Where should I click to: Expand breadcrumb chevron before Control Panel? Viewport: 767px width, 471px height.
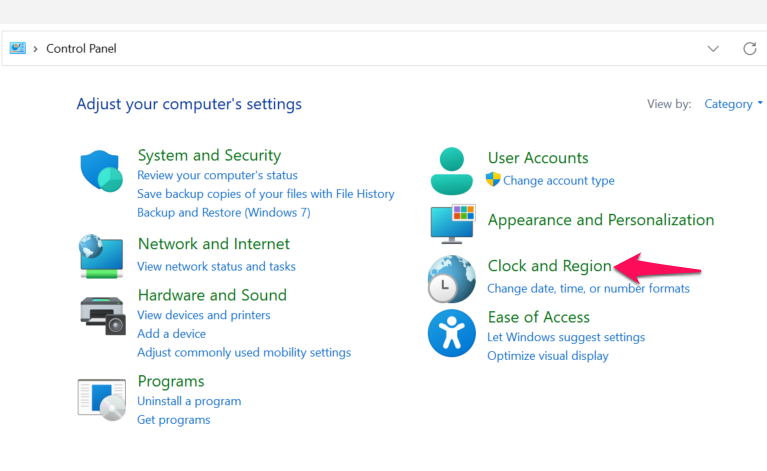pyautogui.click(x=35, y=49)
